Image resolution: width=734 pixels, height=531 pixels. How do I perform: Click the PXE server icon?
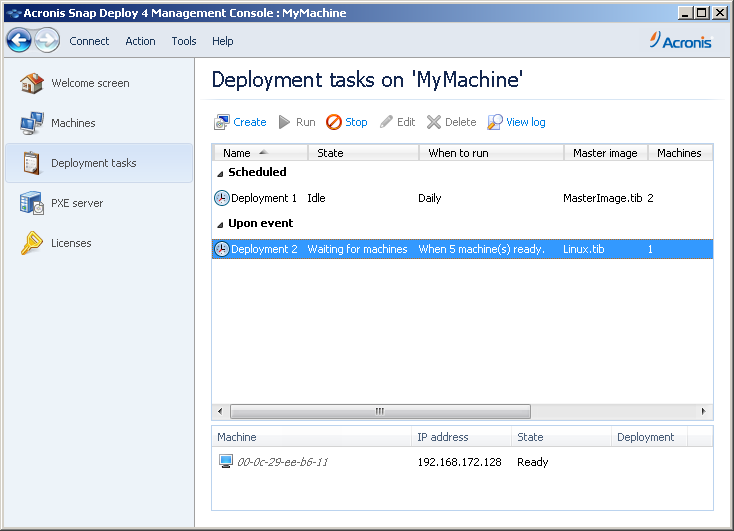32,203
